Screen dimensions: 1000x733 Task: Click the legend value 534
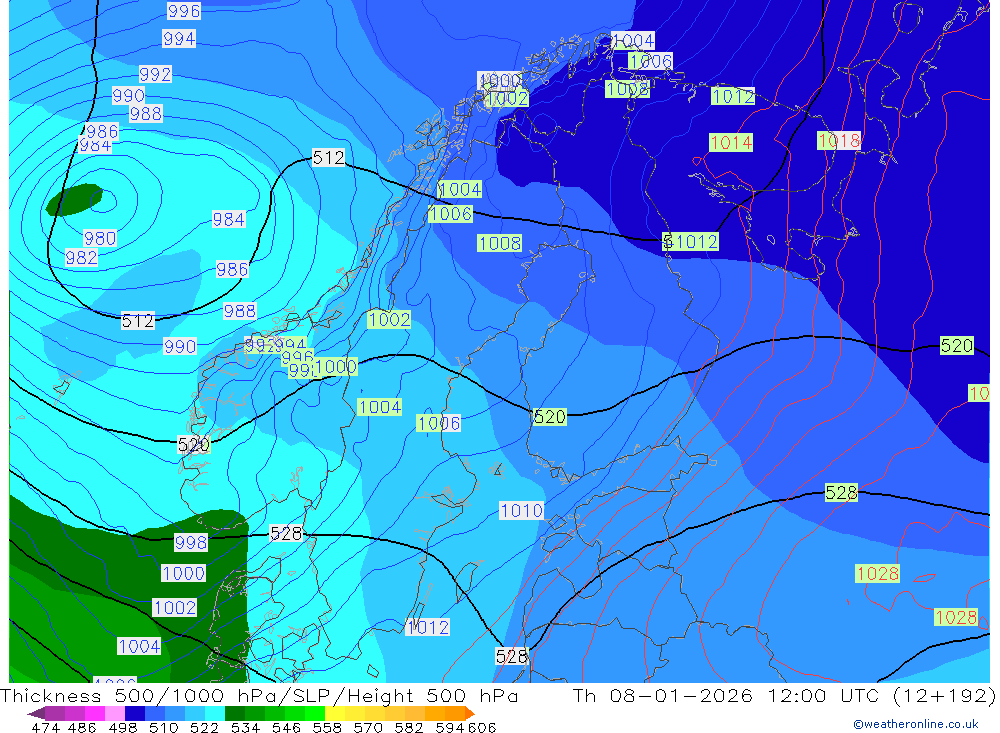click(x=246, y=727)
